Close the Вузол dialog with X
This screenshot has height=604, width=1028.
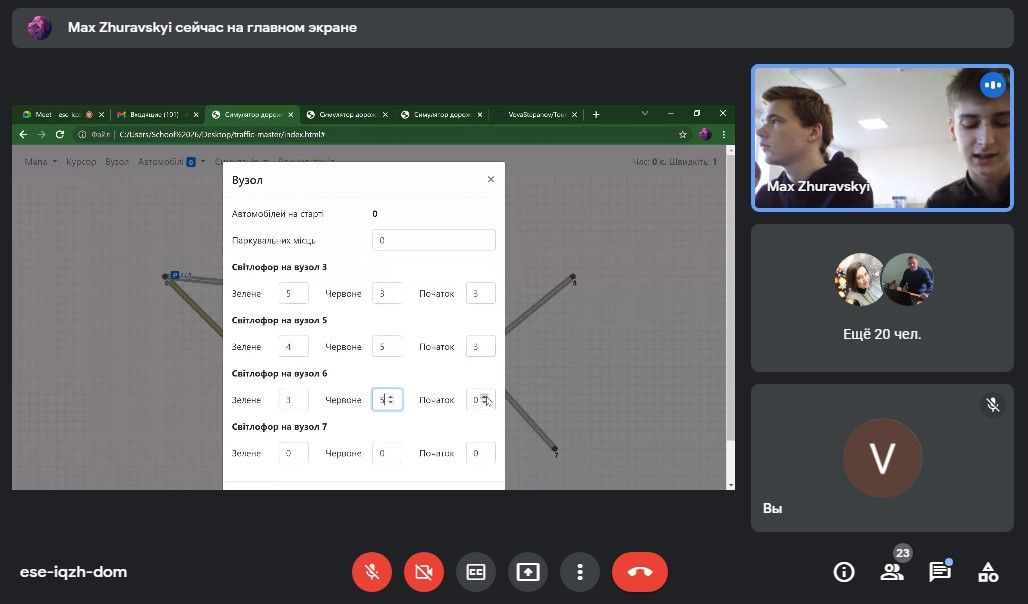point(490,180)
